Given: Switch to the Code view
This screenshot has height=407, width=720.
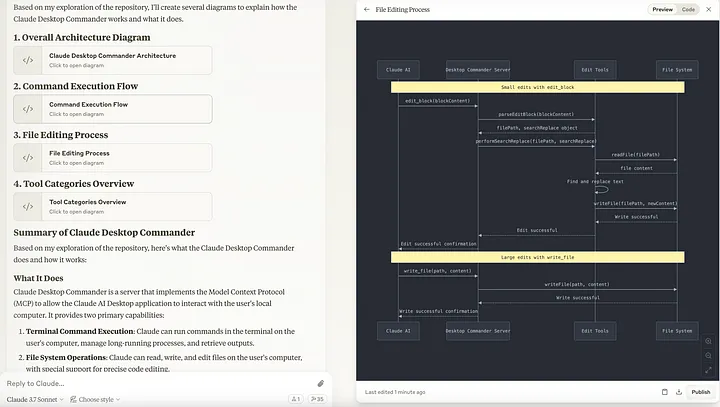Looking at the screenshot, I should (x=688, y=9).
